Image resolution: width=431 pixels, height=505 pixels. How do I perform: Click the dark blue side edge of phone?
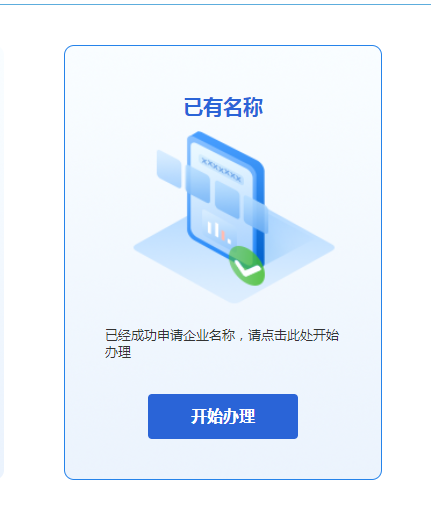tap(260, 213)
